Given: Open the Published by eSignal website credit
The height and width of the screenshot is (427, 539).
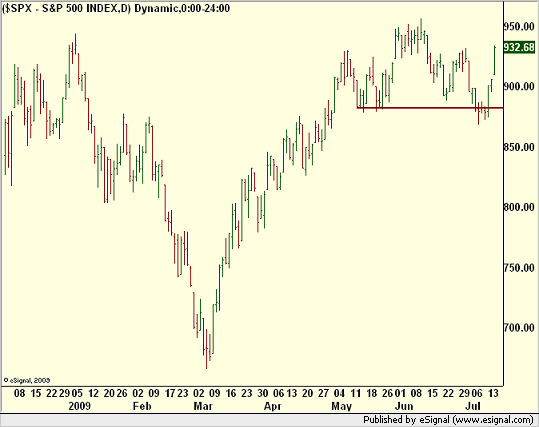Looking at the screenshot, I should pyautogui.click(x=448, y=420).
